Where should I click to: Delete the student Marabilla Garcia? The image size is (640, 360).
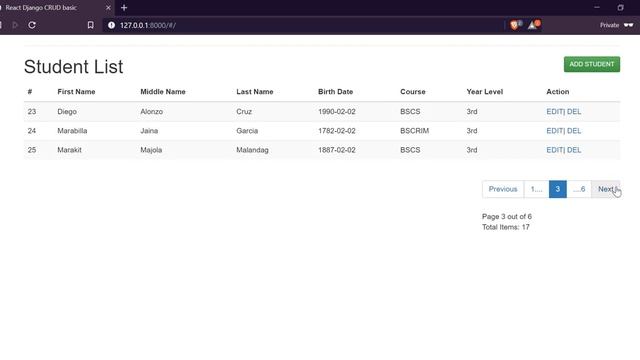(574, 131)
